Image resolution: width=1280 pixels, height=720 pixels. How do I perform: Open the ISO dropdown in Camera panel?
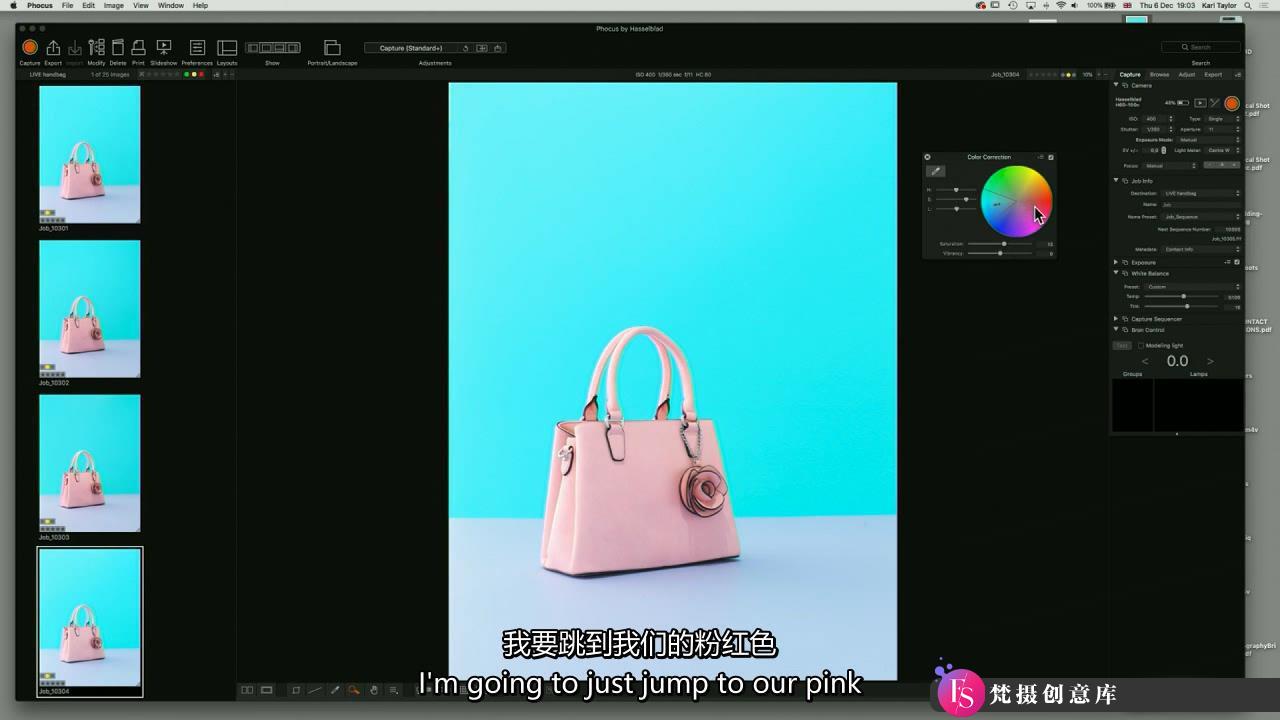(1158, 119)
